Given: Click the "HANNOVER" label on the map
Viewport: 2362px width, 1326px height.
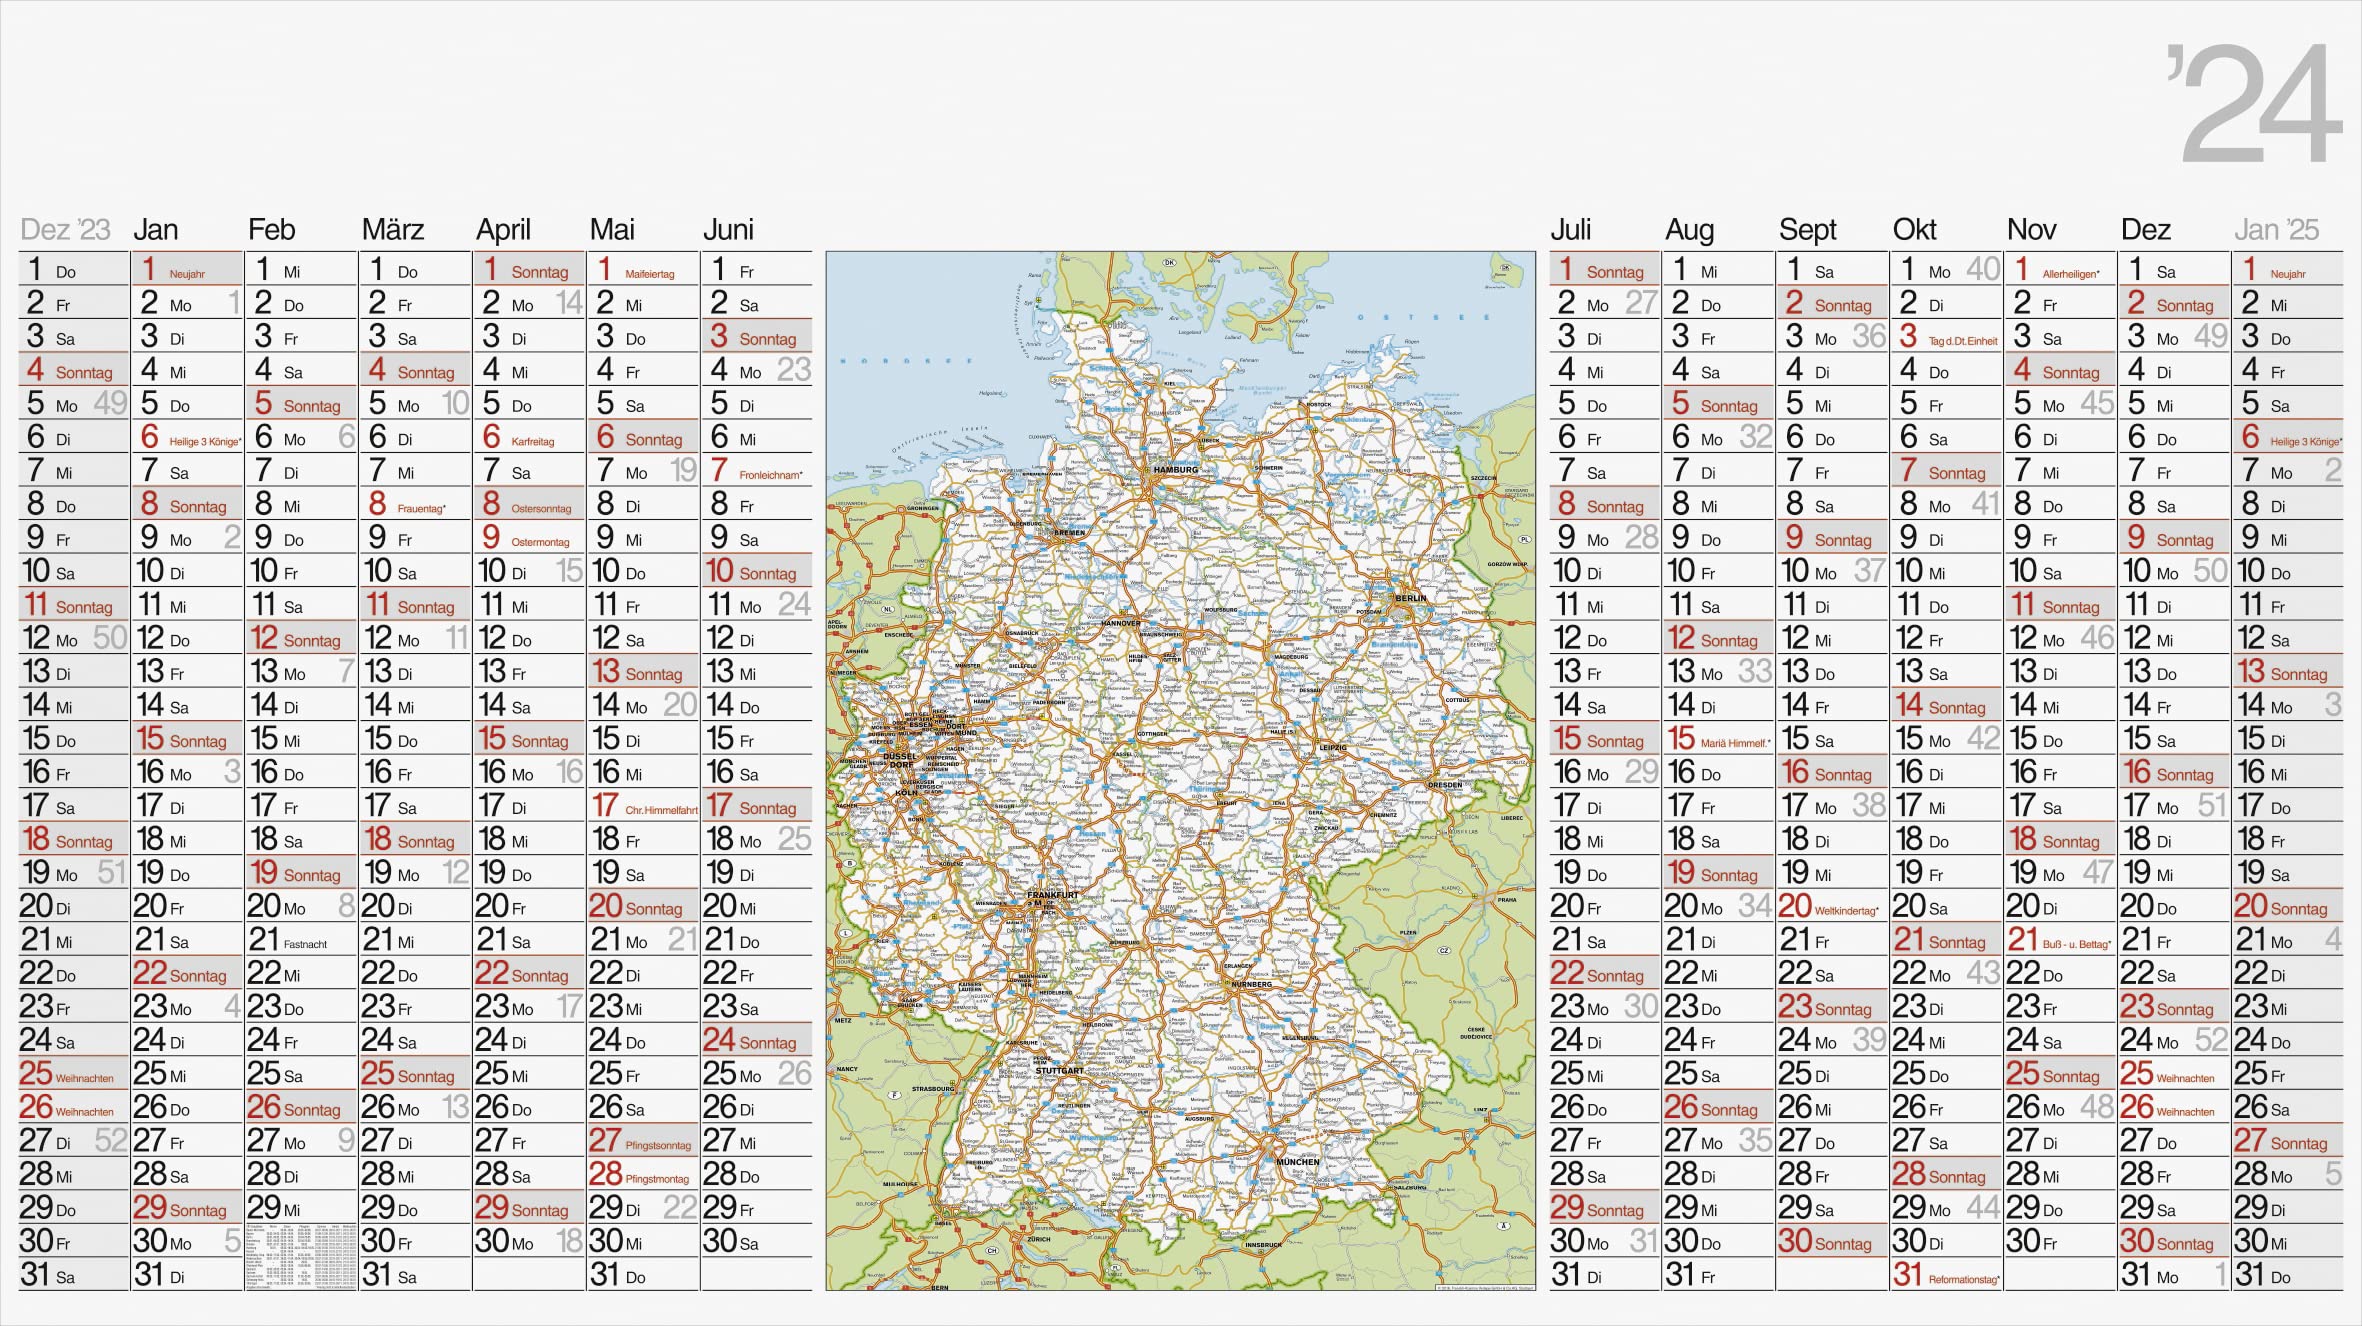Looking at the screenshot, I should pos(1121,622).
